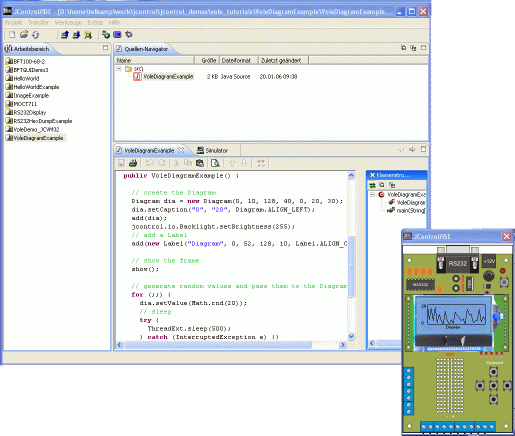The height and width of the screenshot is (436, 515).
Task: Close the class structure floating panel
Action: point(372,175)
